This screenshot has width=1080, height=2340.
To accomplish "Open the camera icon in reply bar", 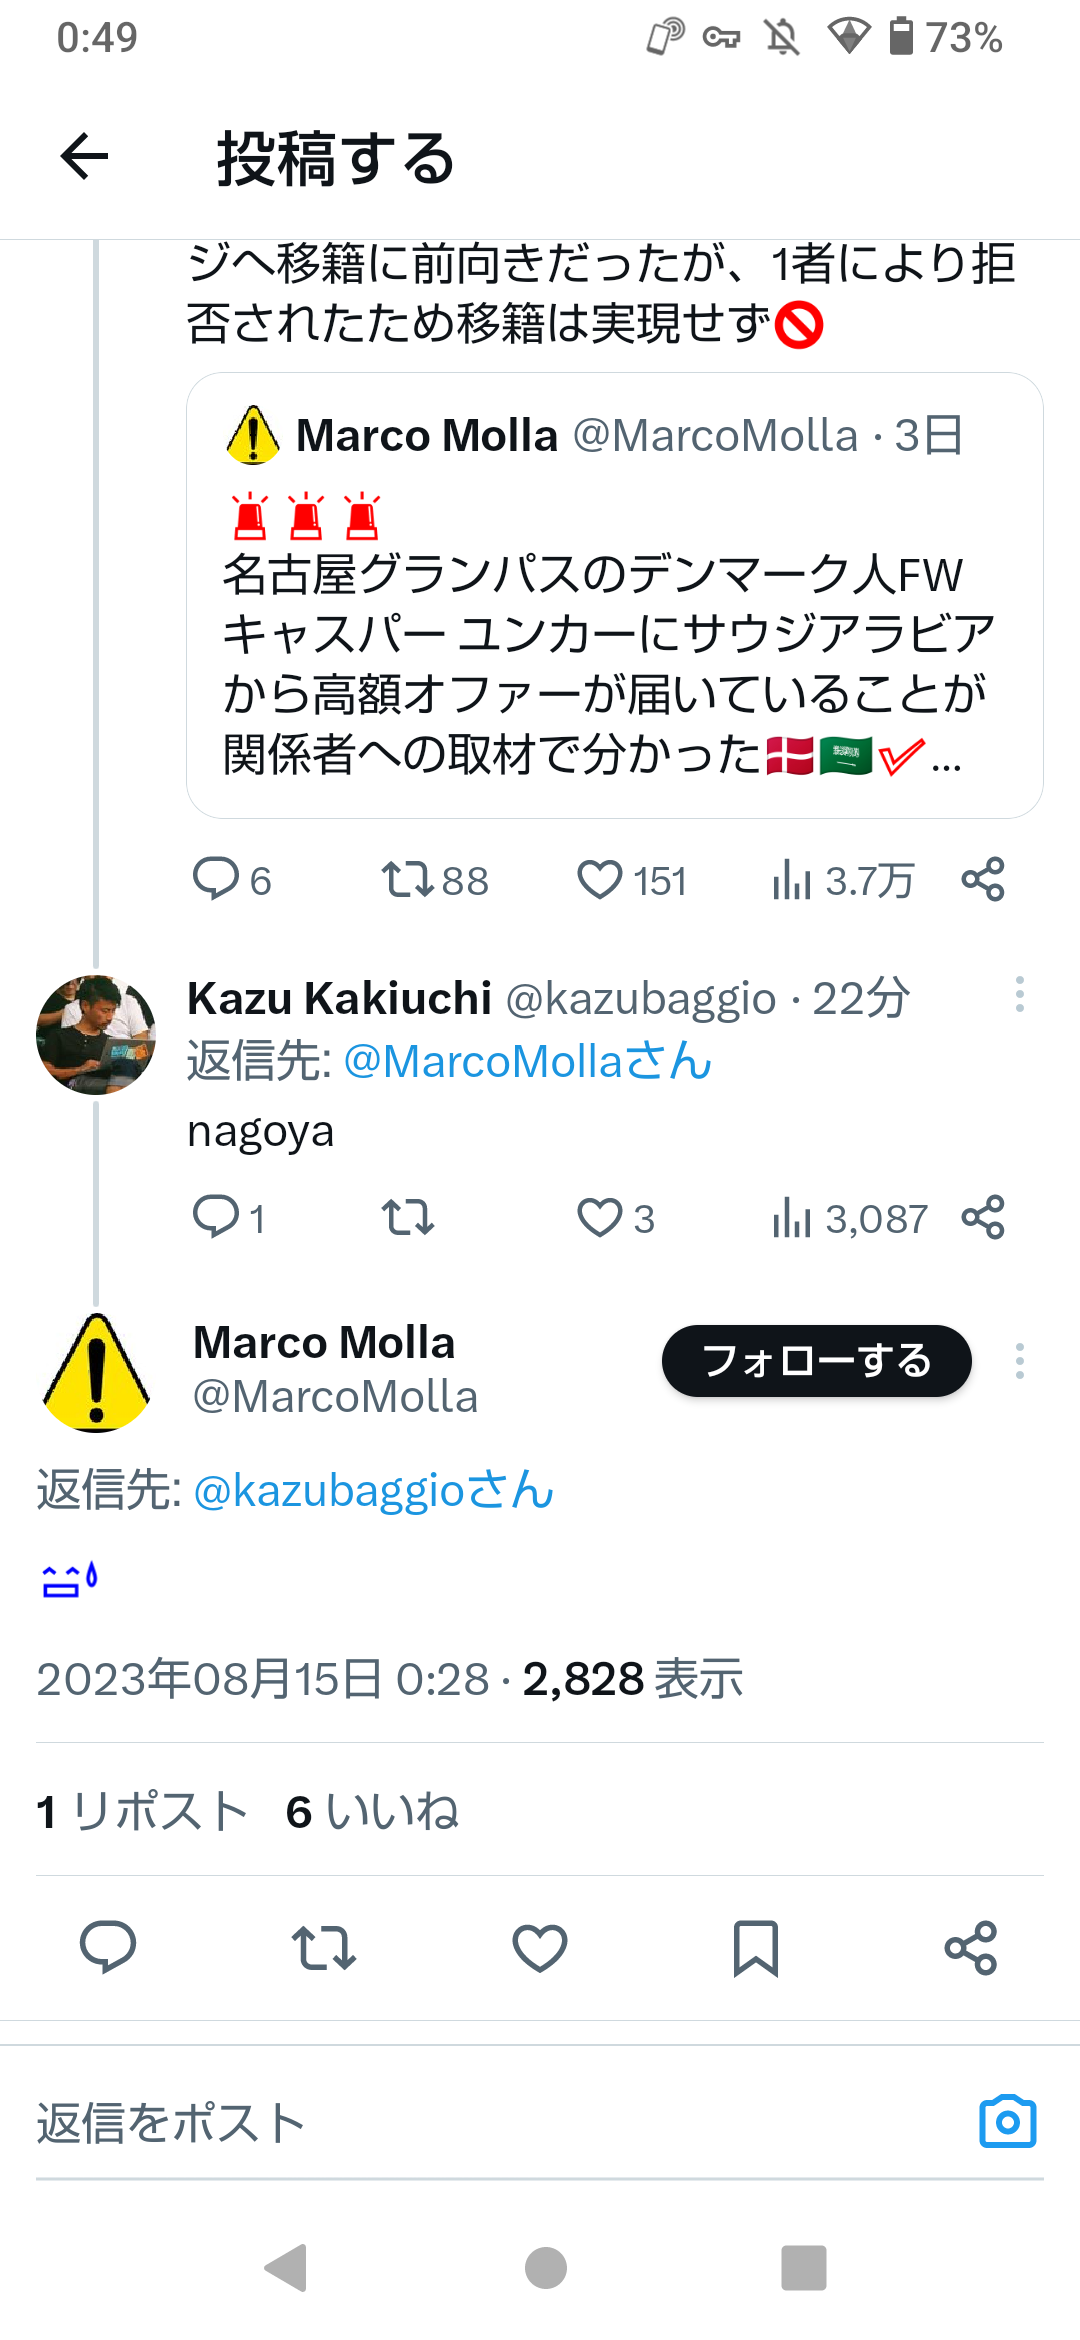I will [1007, 2121].
